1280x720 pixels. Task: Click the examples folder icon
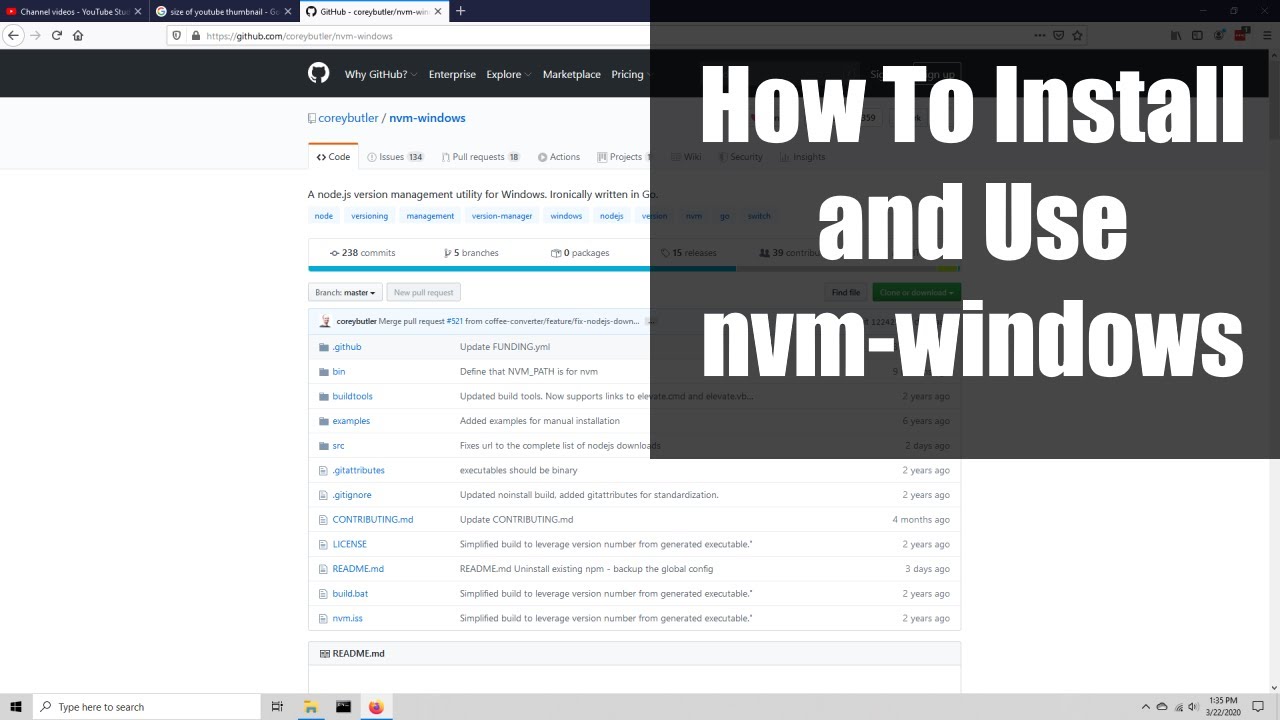(x=323, y=421)
